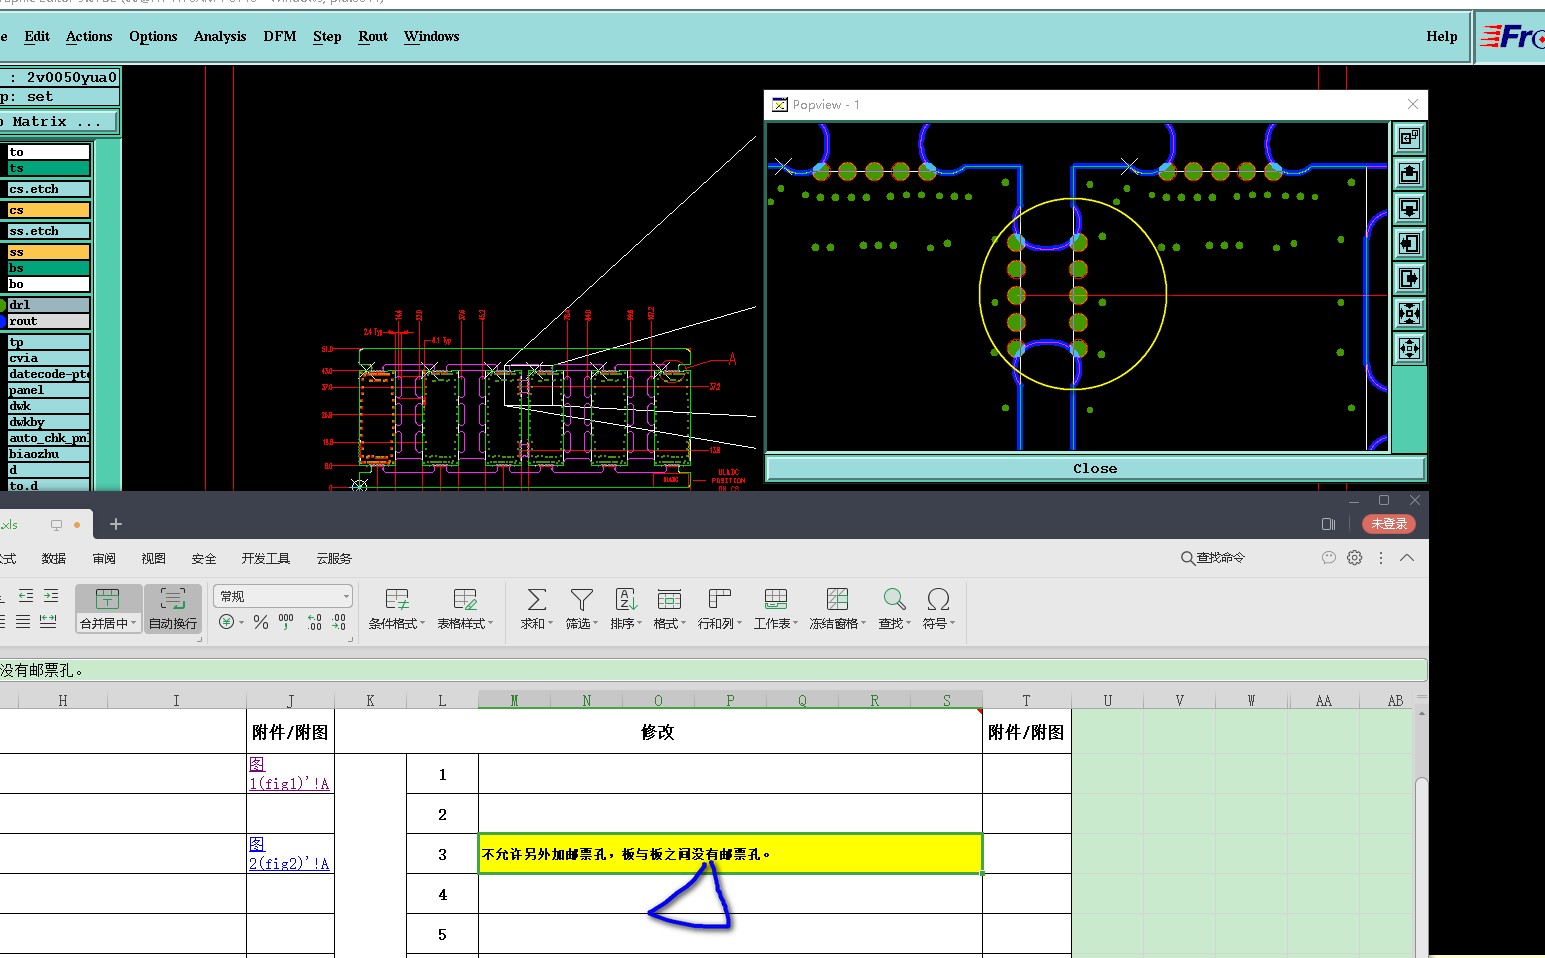
Task: Select the yellow cell in row 3
Action: 730,854
